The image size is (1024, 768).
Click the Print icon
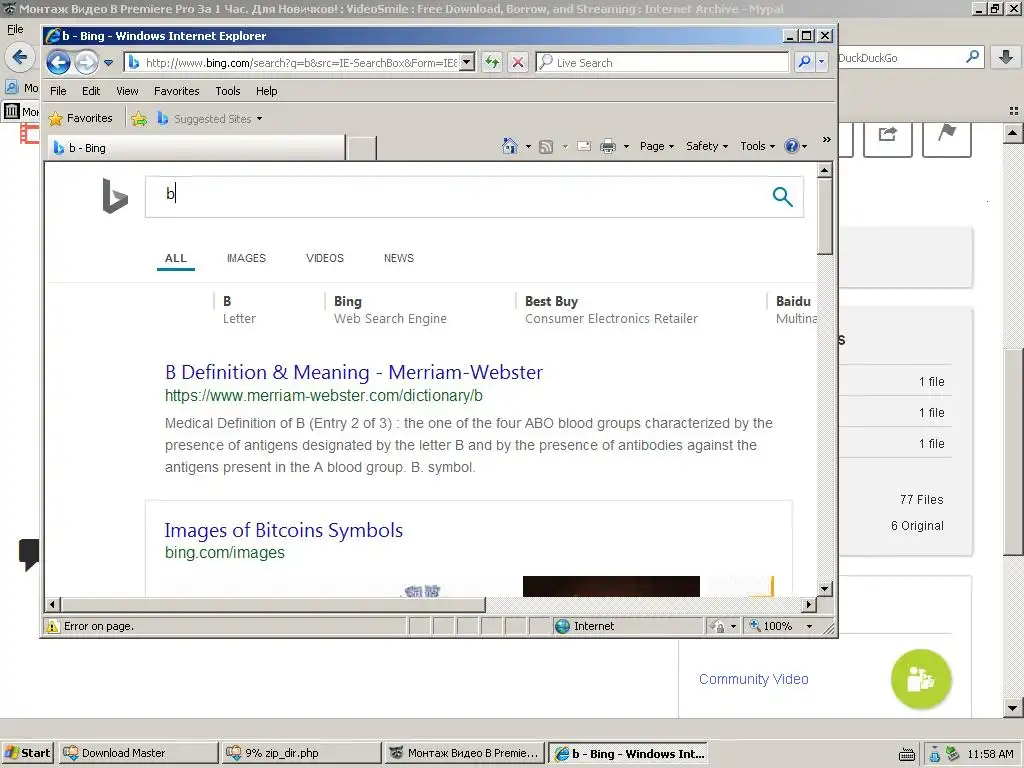[x=608, y=146]
